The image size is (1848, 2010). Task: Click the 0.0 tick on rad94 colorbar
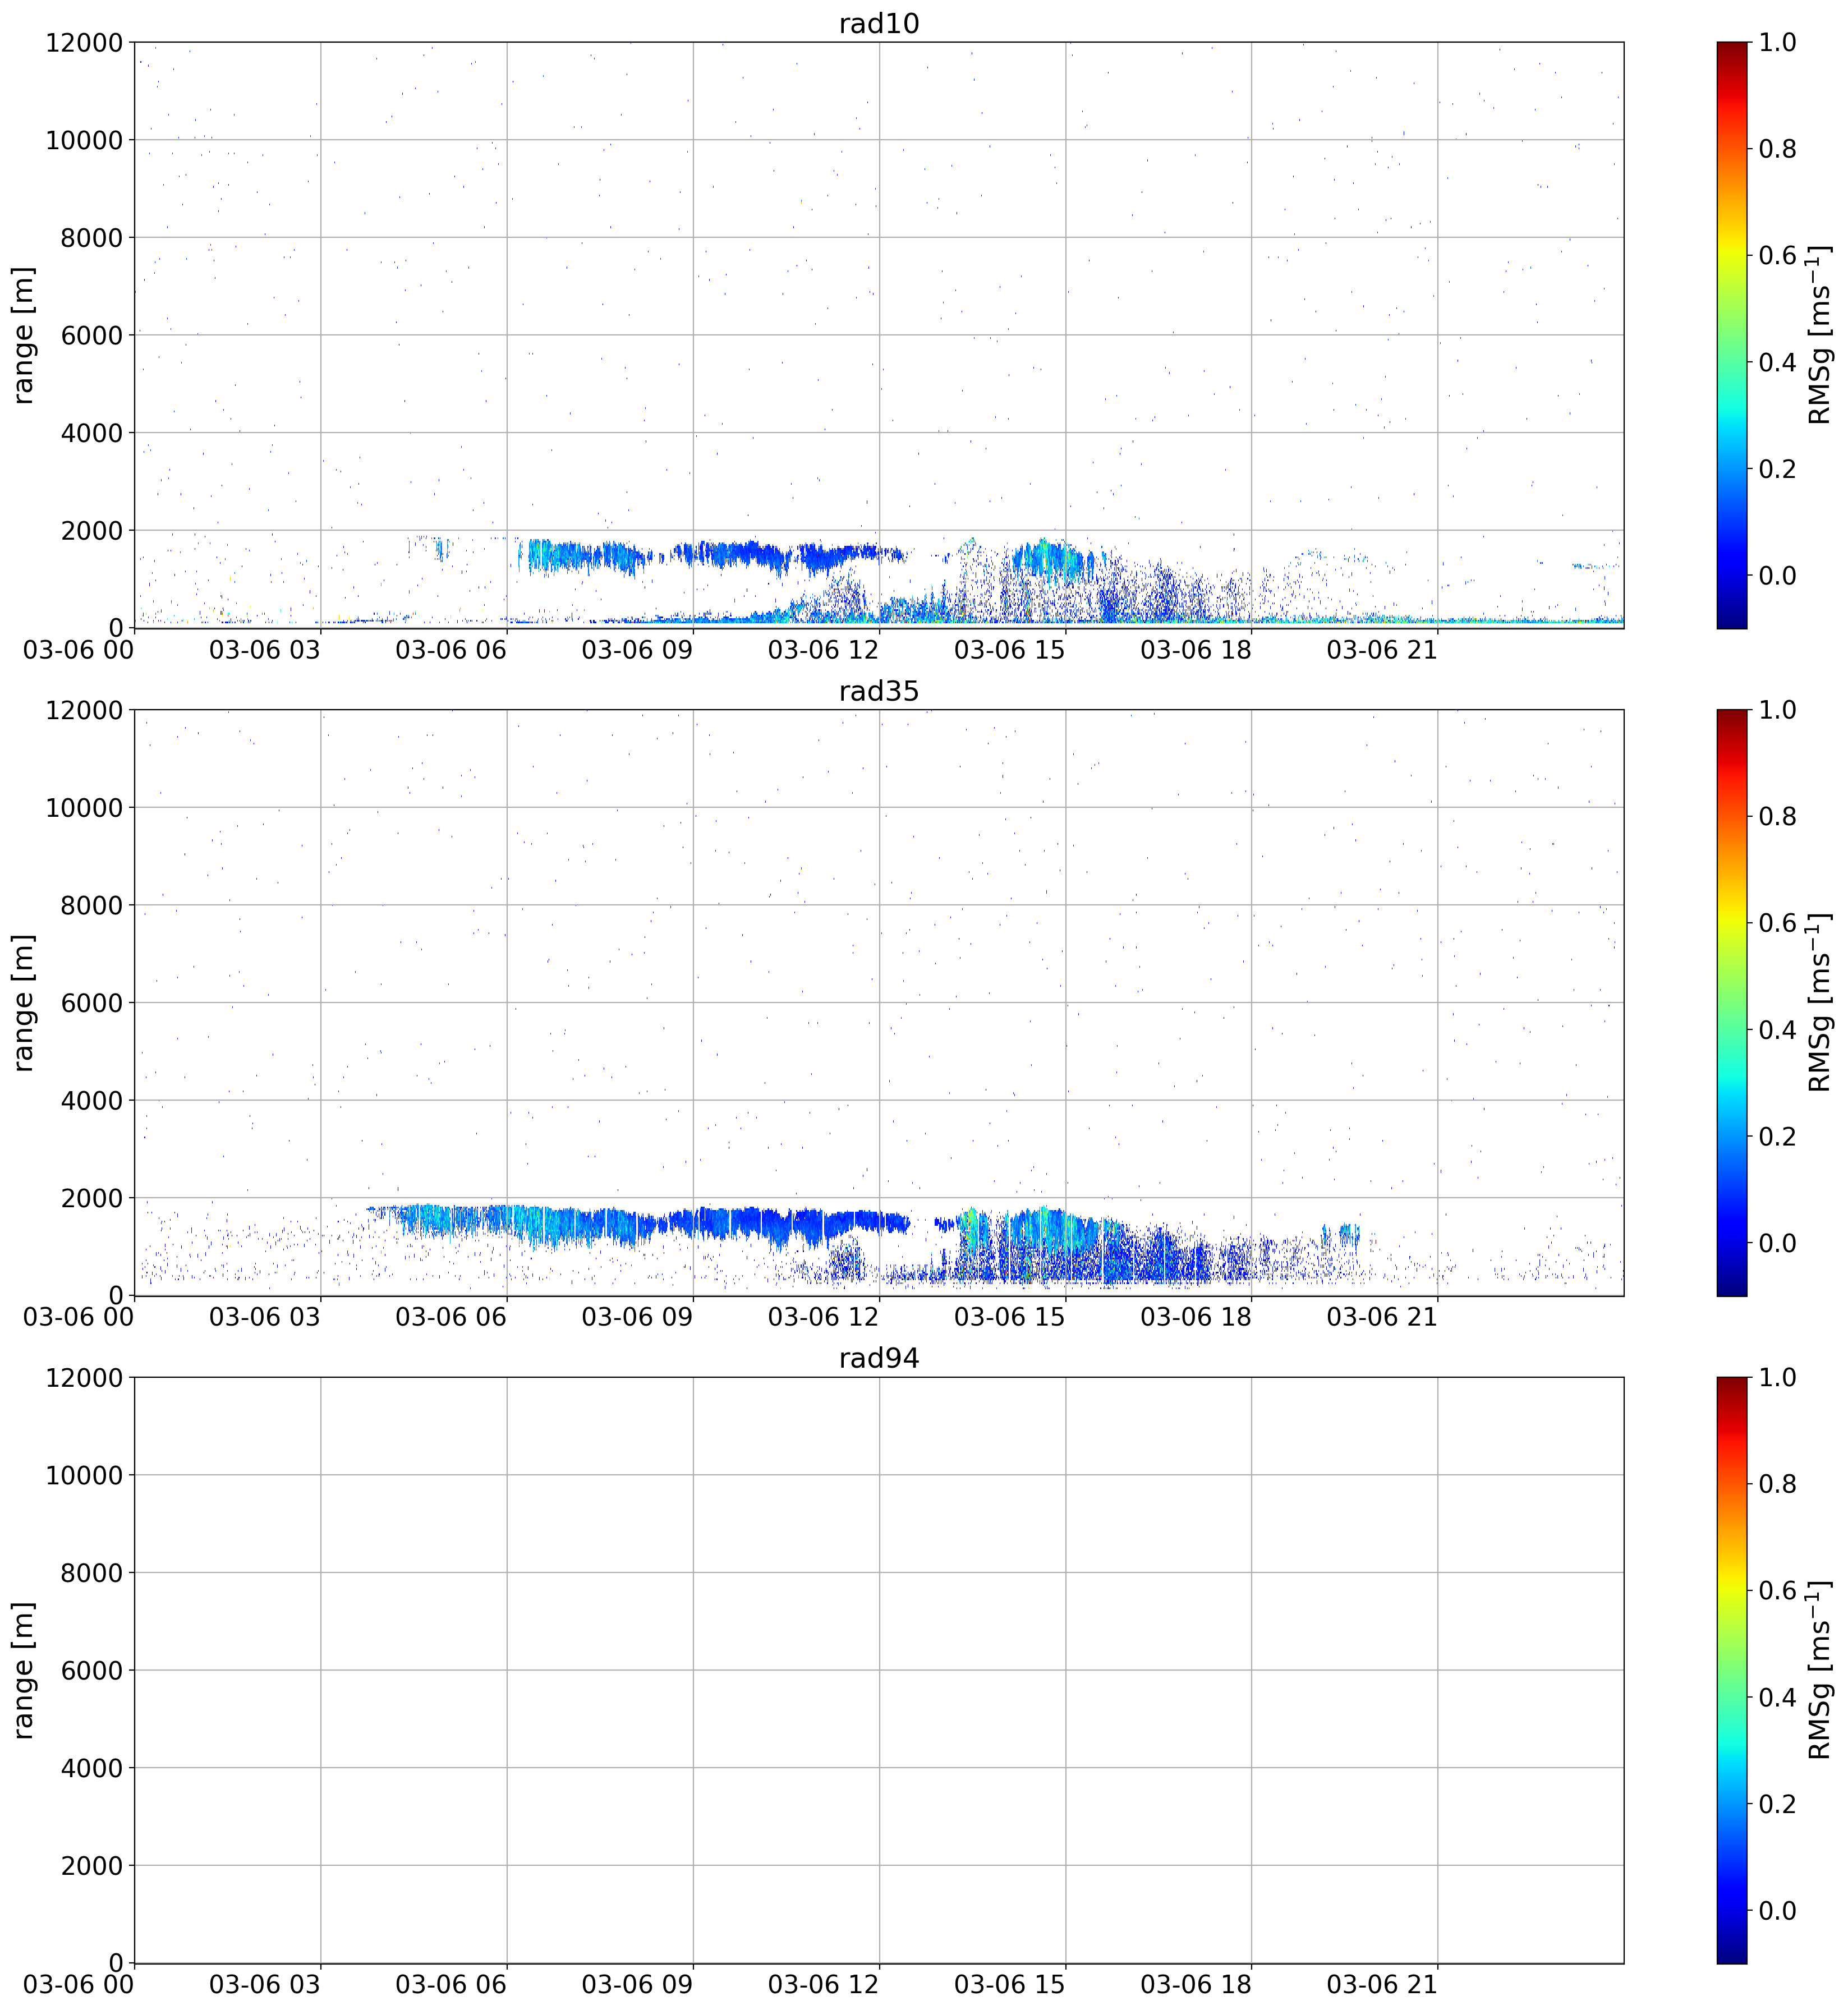(1778, 1910)
